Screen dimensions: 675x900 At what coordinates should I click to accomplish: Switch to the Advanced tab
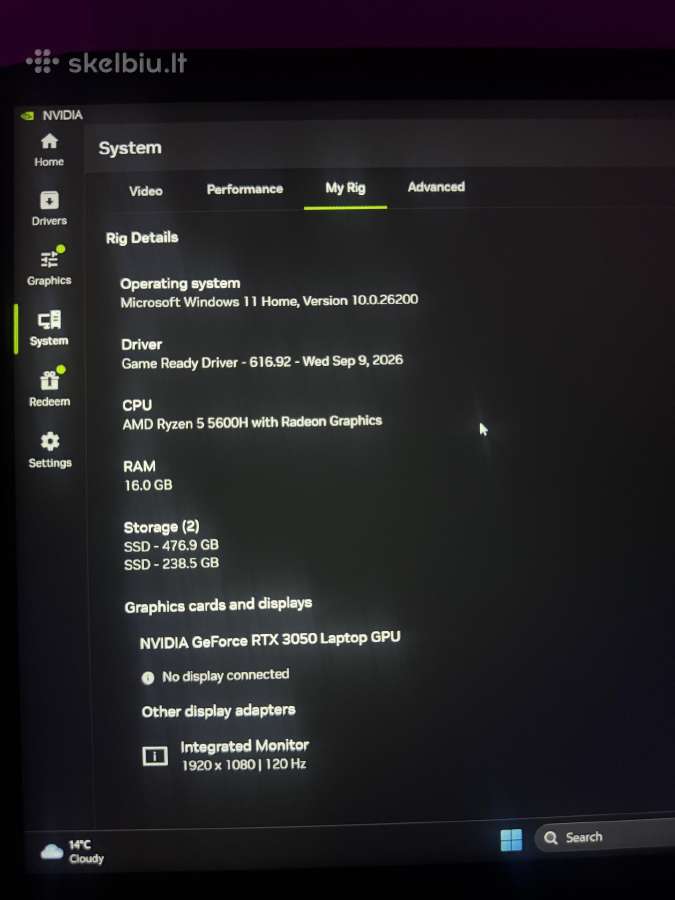click(436, 187)
